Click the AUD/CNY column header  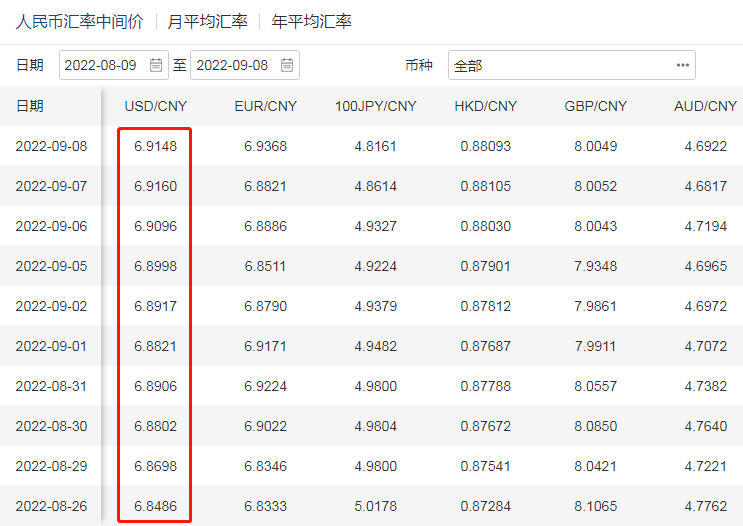705,106
